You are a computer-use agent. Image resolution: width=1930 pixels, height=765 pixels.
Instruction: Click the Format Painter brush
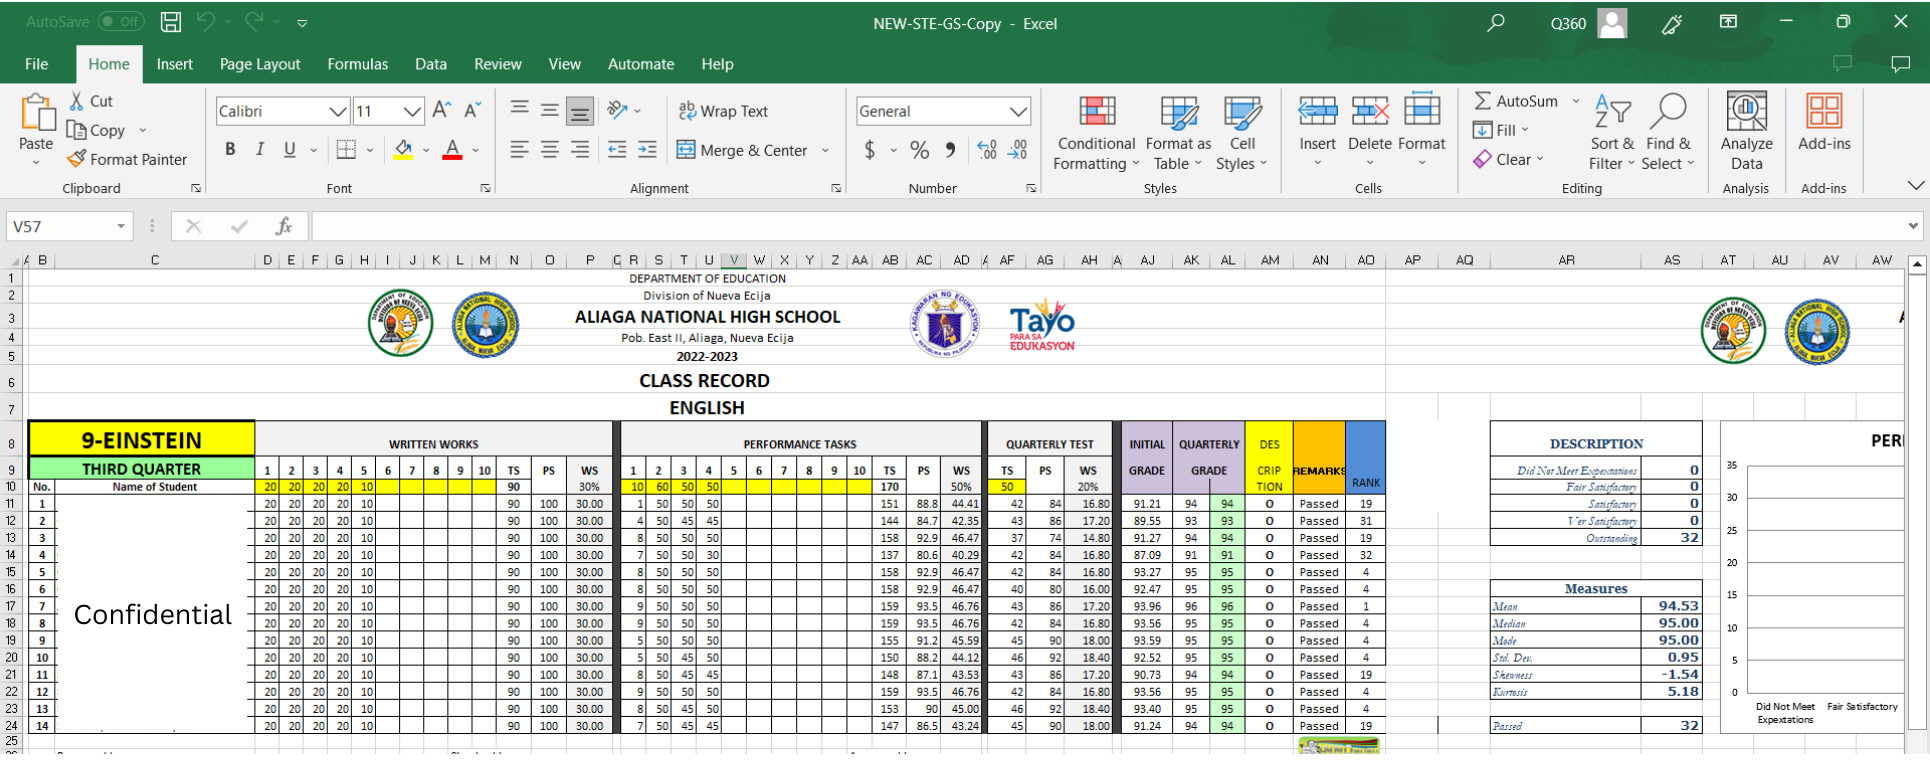77,159
